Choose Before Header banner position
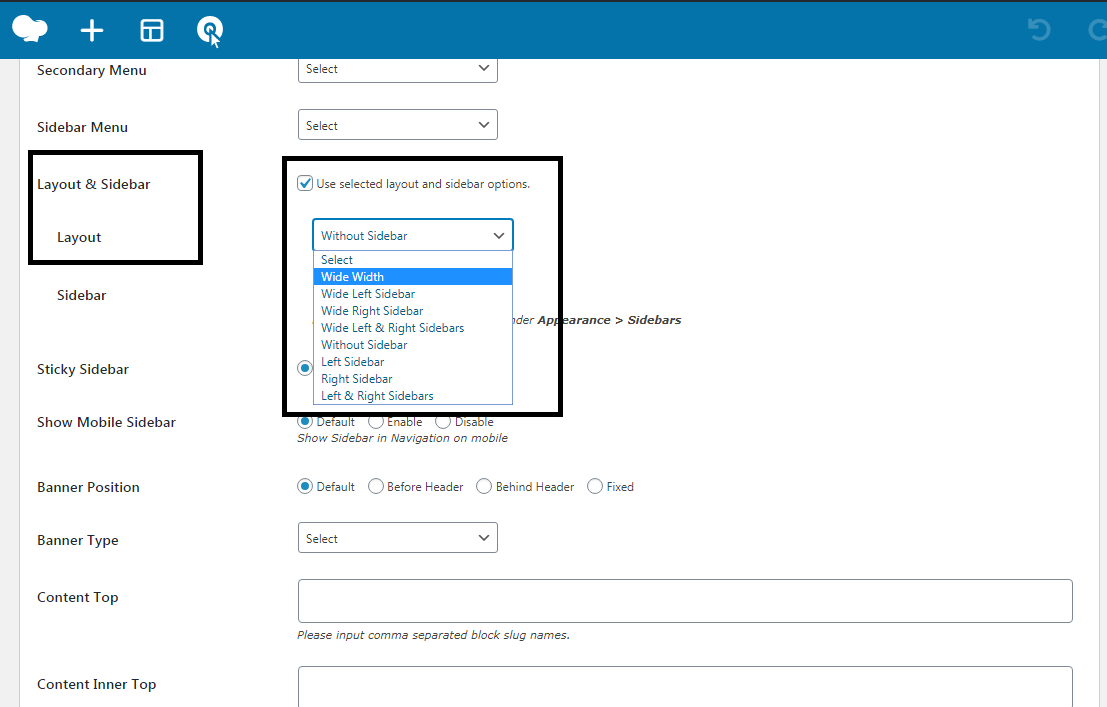The image size is (1107, 707). [x=376, y=487]
